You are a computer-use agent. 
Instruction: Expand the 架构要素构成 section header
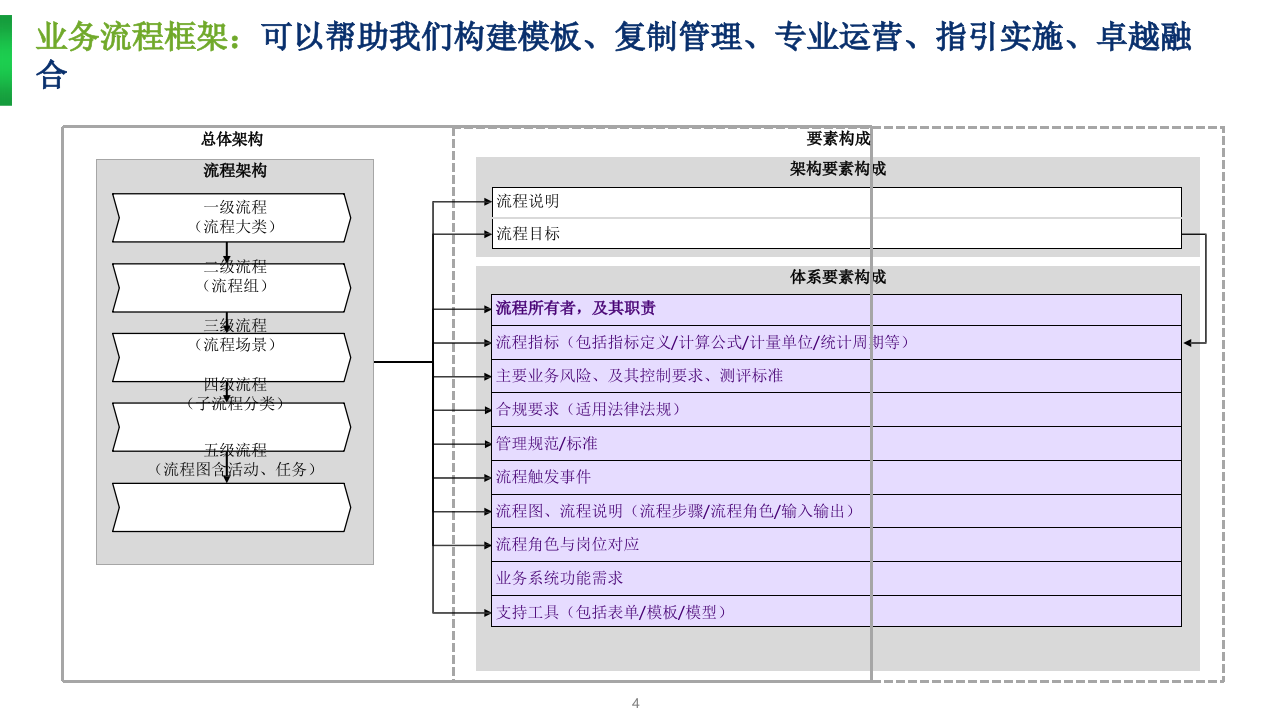coord(840,169)
